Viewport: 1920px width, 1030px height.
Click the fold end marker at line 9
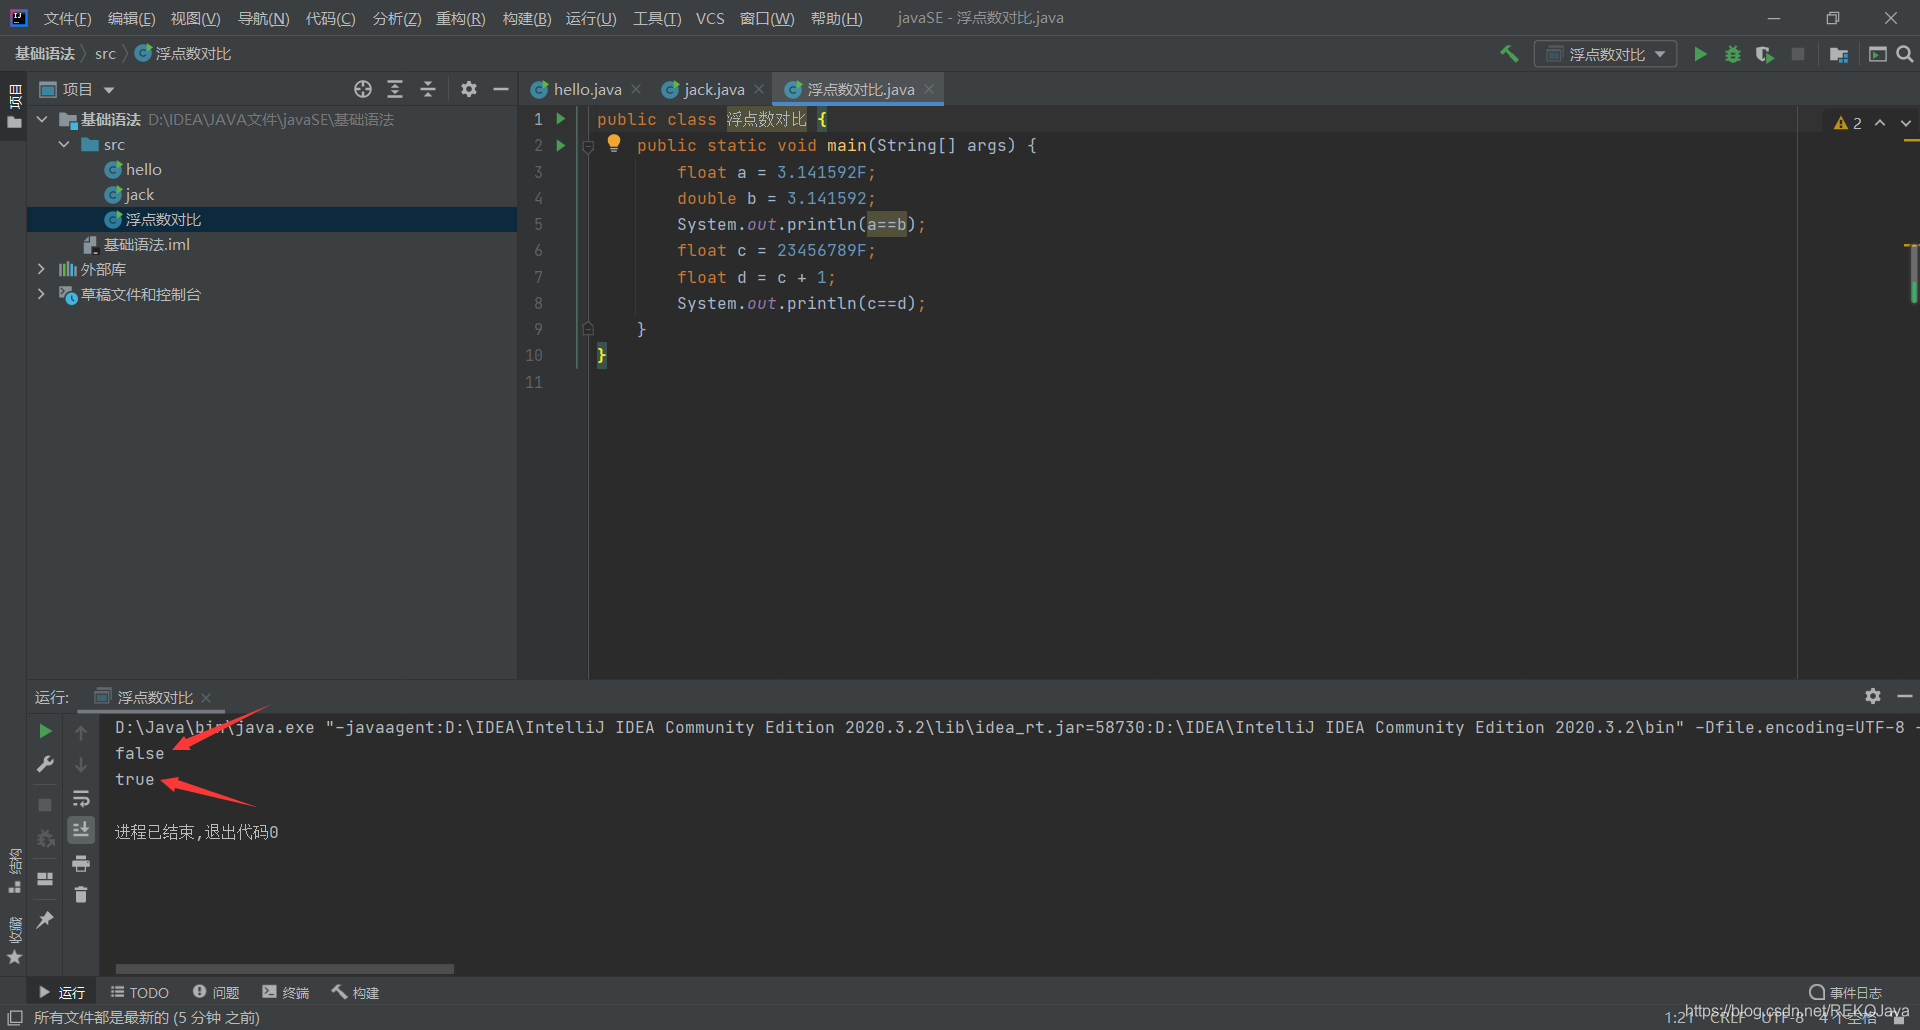[x=588, y=328]
